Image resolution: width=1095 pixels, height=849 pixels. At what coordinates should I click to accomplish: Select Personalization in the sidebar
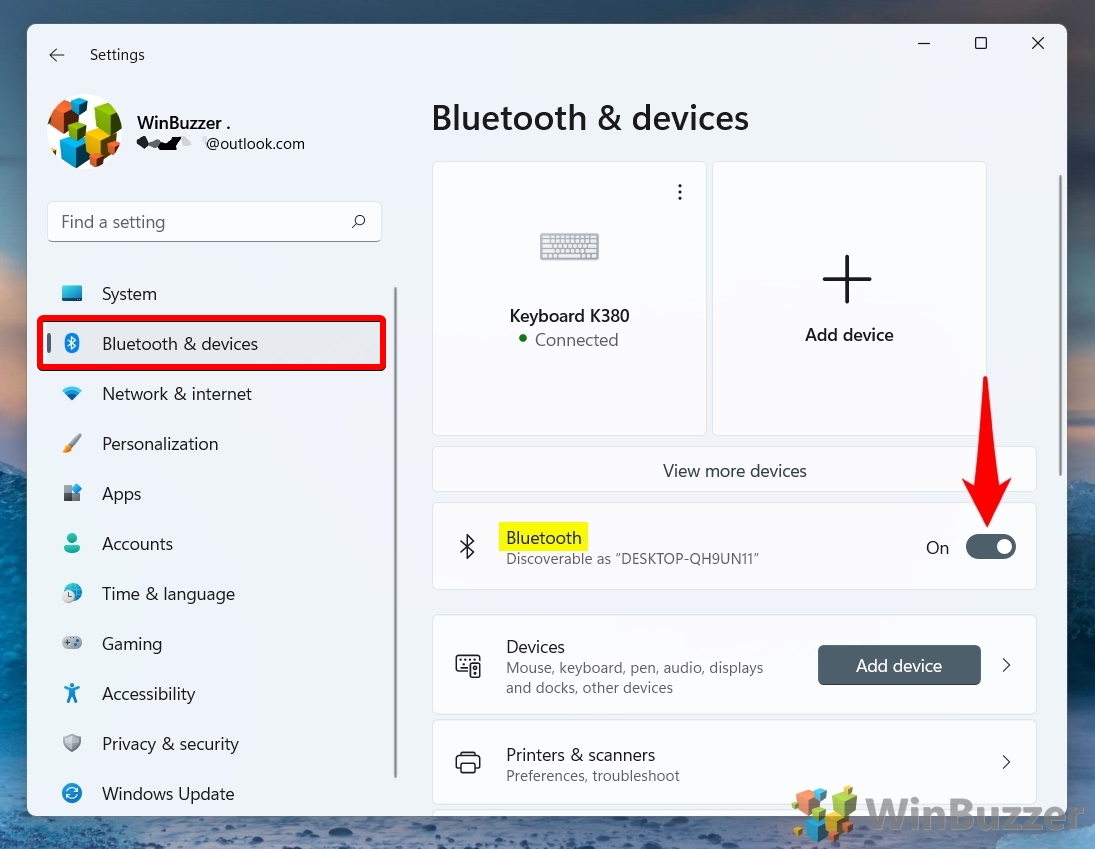tap(160, 444)
